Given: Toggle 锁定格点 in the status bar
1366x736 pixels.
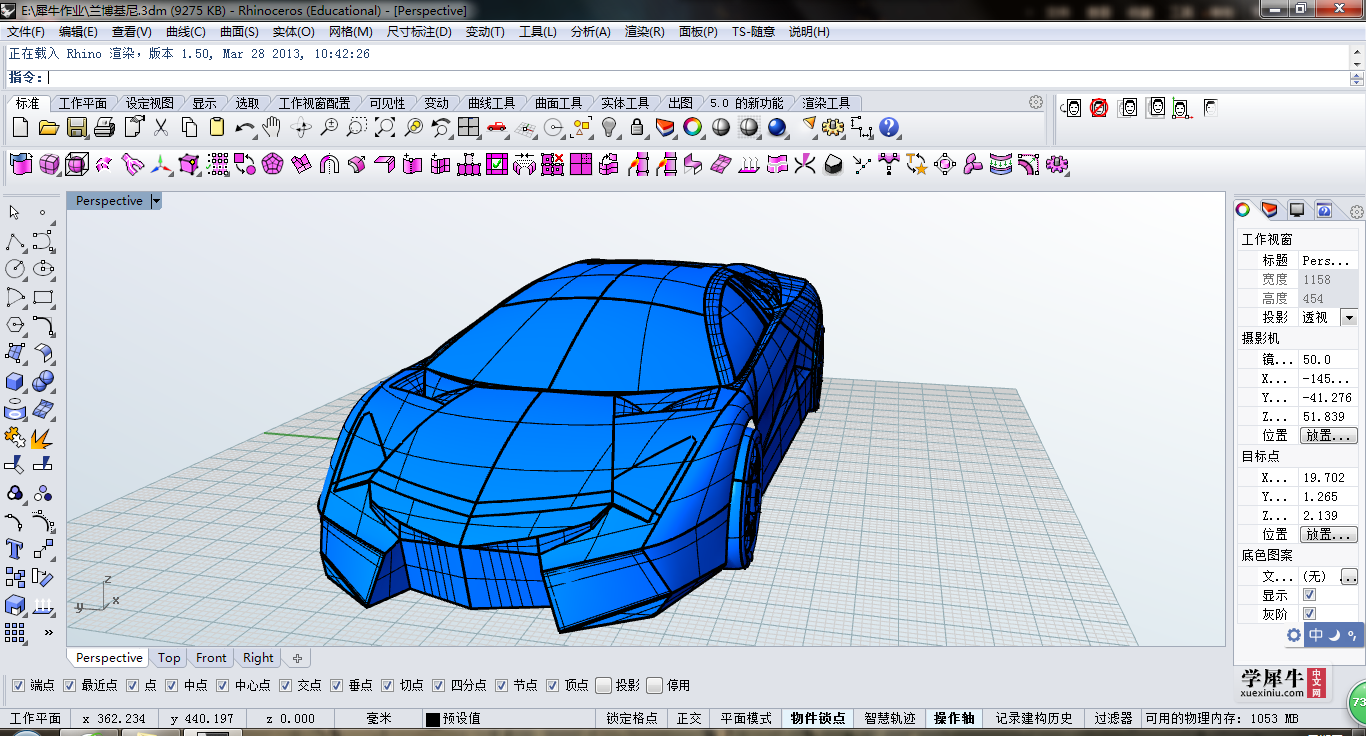Looking at the screenshot, I should pos(632,718).
